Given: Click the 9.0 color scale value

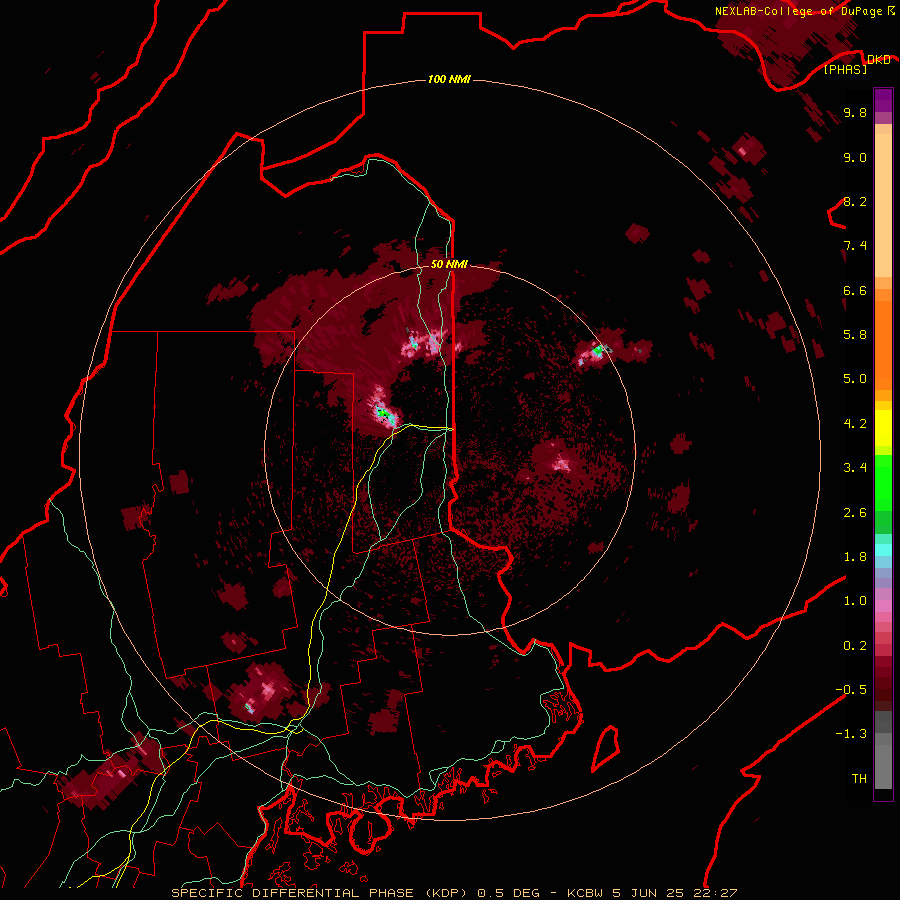Looking at the screenshot, I should pos(855,158).
